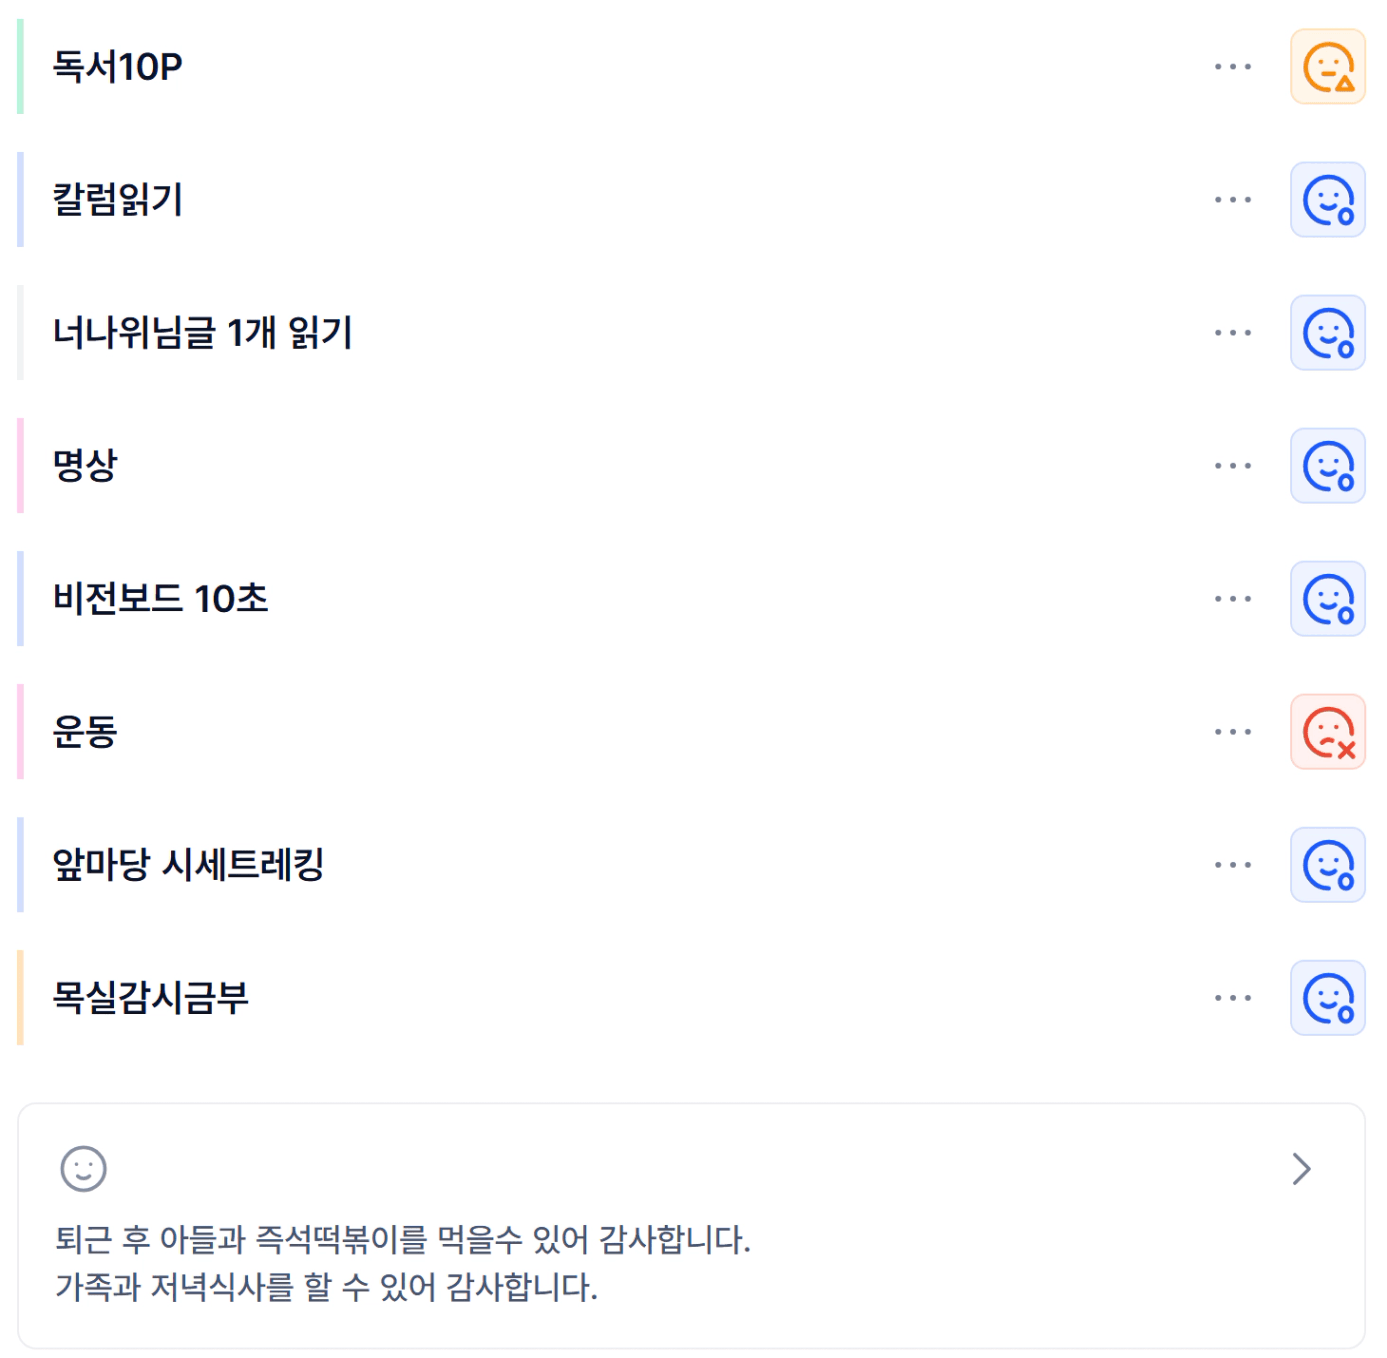Select the 너나위님글 1개 읽기 habit title
The image size is (1387, 1358).
pos(202,333)
